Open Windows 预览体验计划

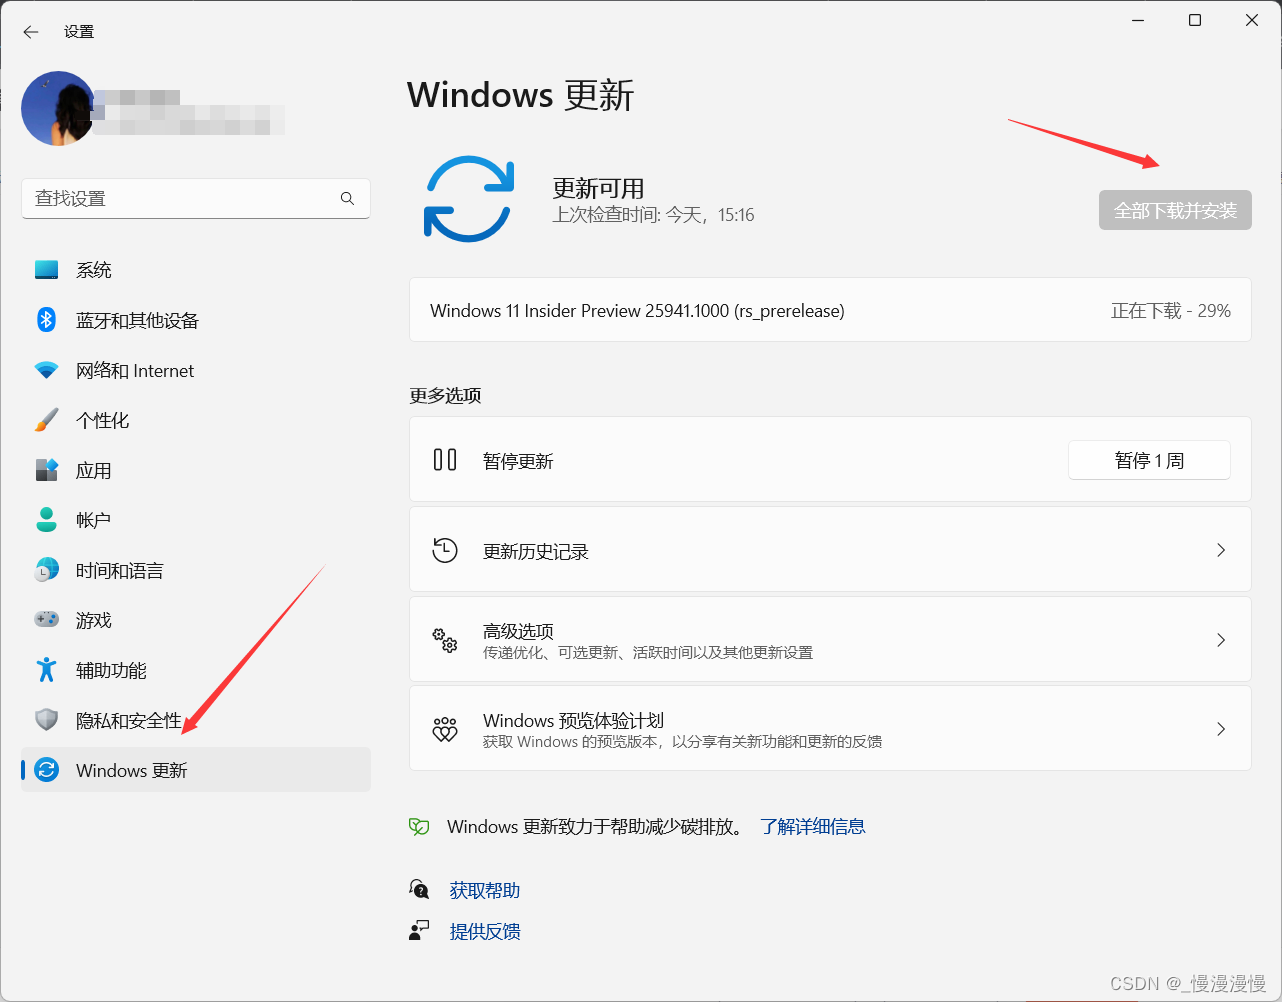pyautogui.click(x=830, y=728)
